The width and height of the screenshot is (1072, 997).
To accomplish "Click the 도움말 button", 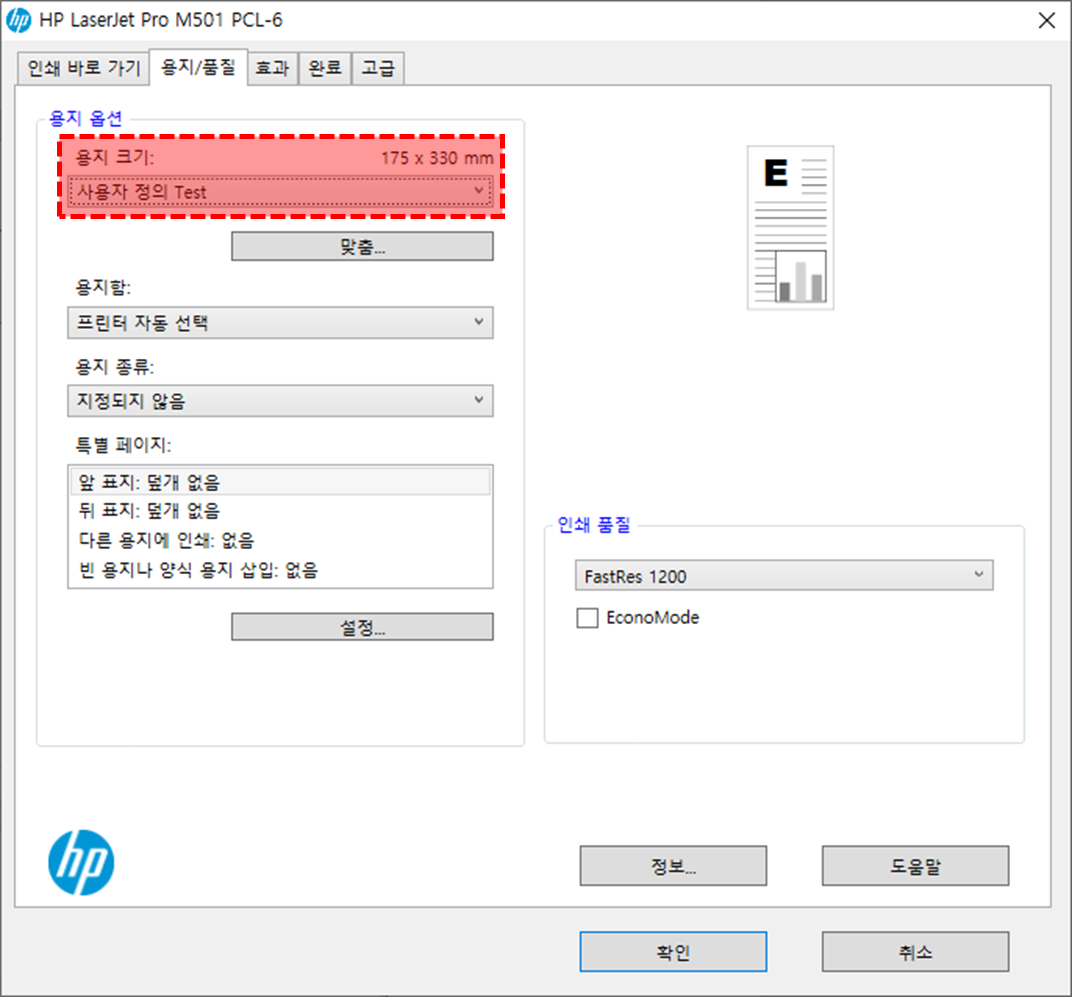I will (x=915, y=866).
